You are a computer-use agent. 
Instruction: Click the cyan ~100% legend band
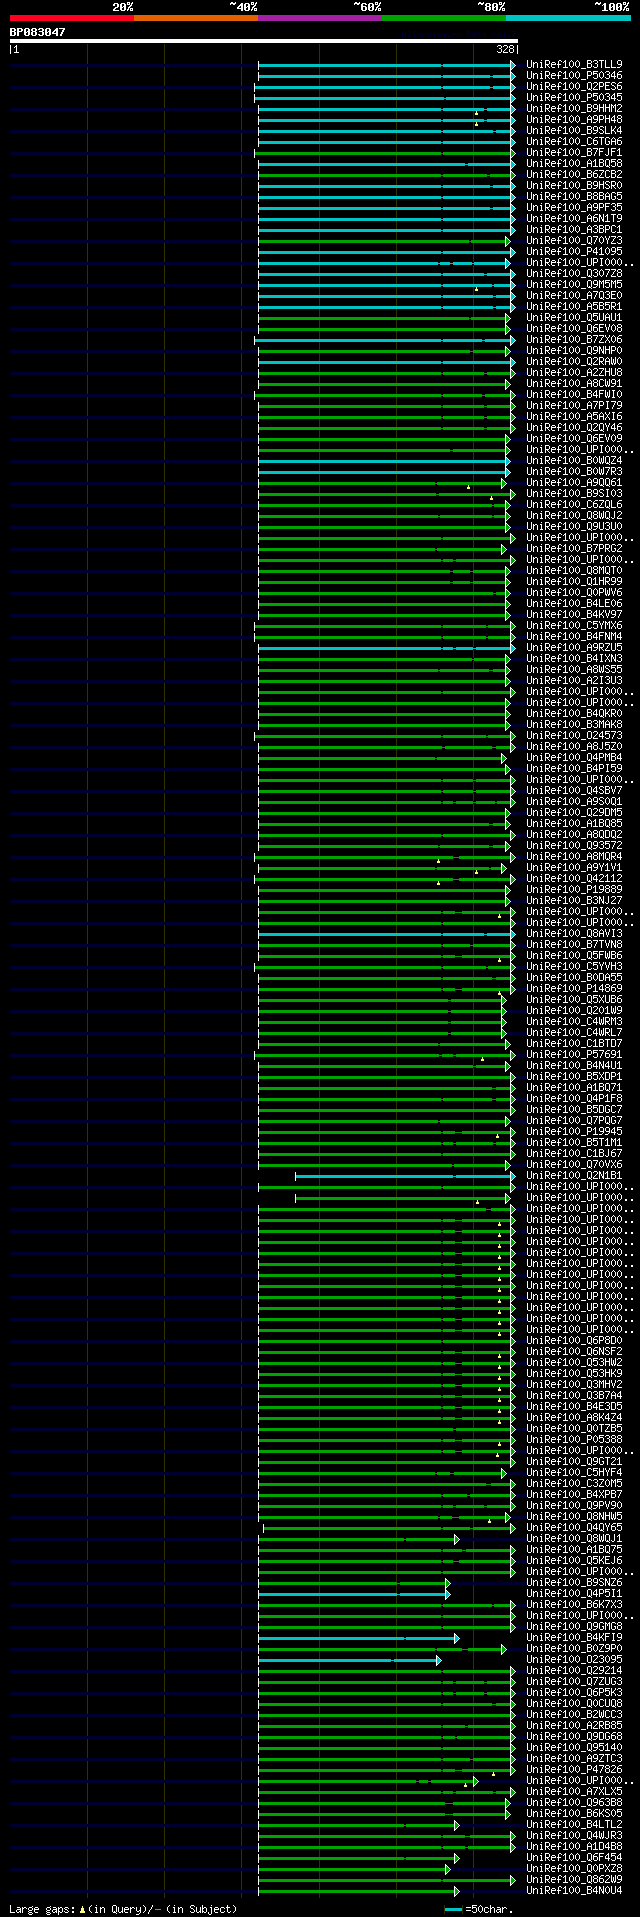pos(568,17)
